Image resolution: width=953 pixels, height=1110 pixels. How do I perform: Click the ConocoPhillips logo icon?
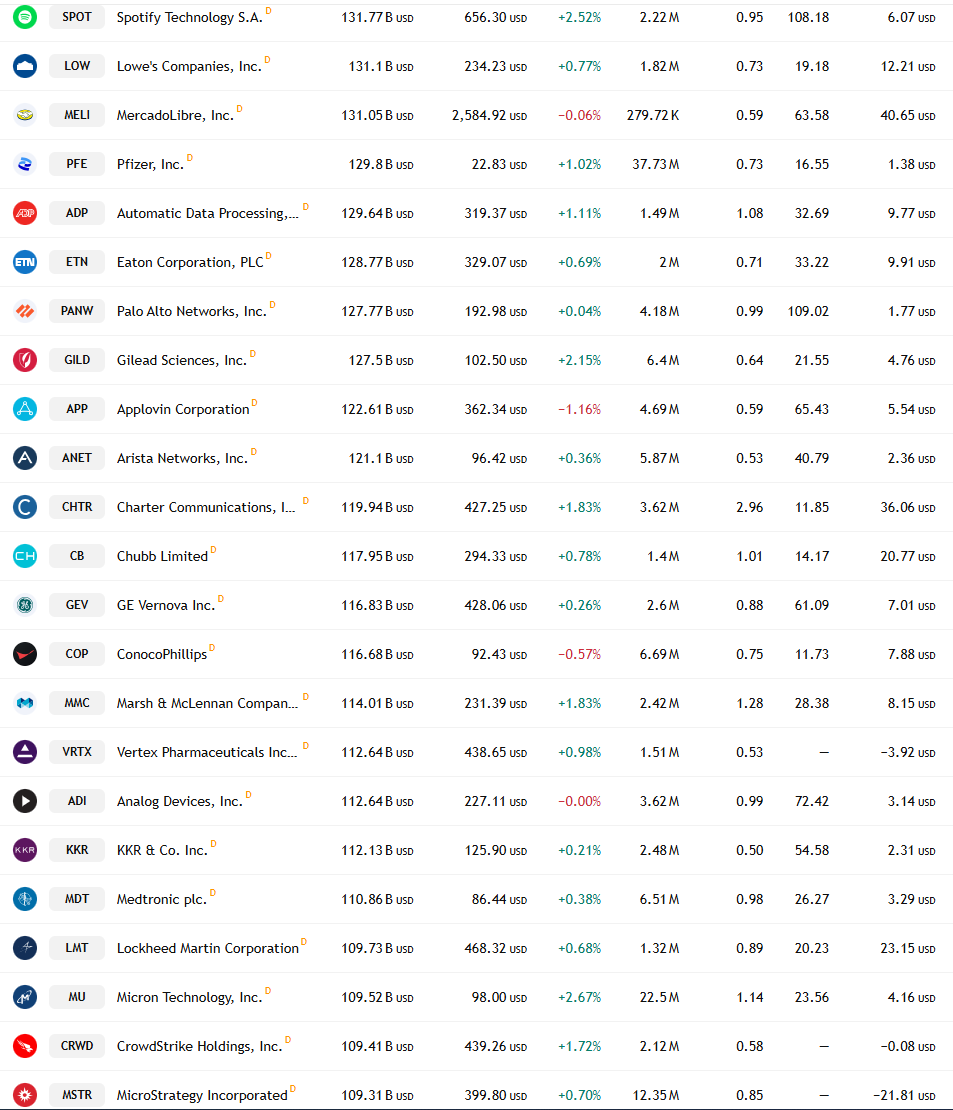25,653
